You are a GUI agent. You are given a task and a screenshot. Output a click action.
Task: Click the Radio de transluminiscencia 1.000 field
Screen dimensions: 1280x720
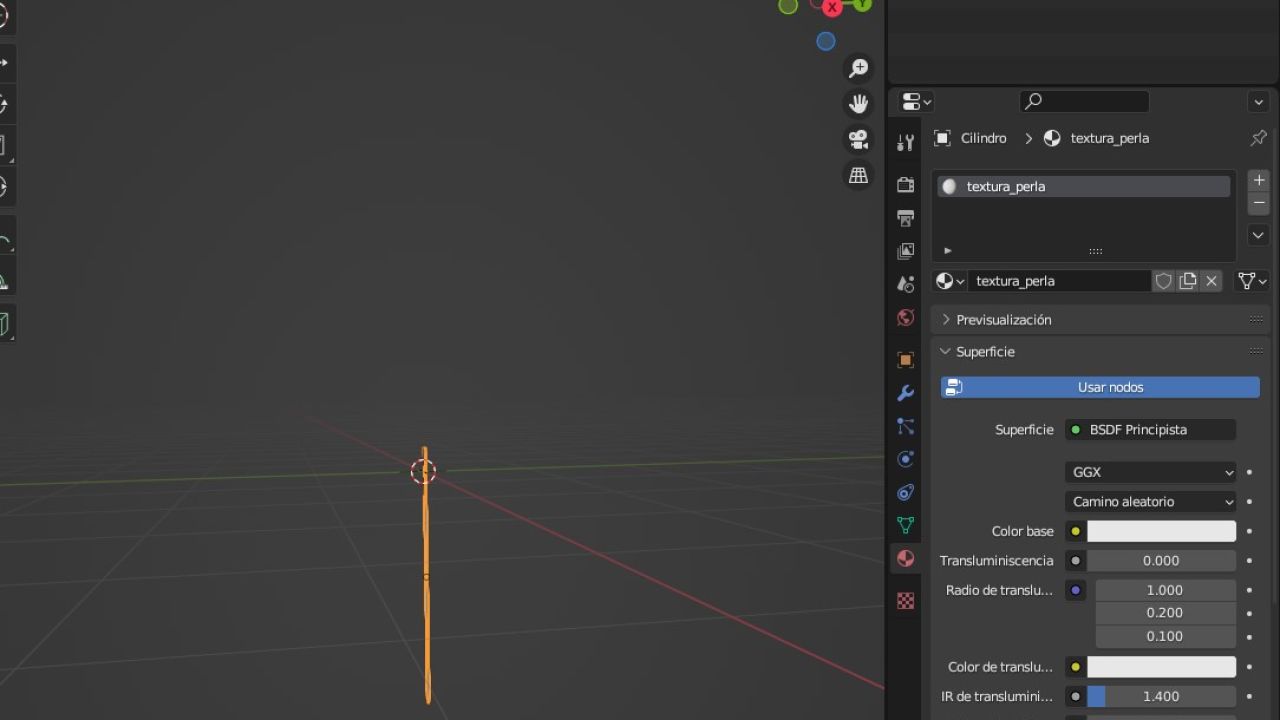tap(1166, 590)
